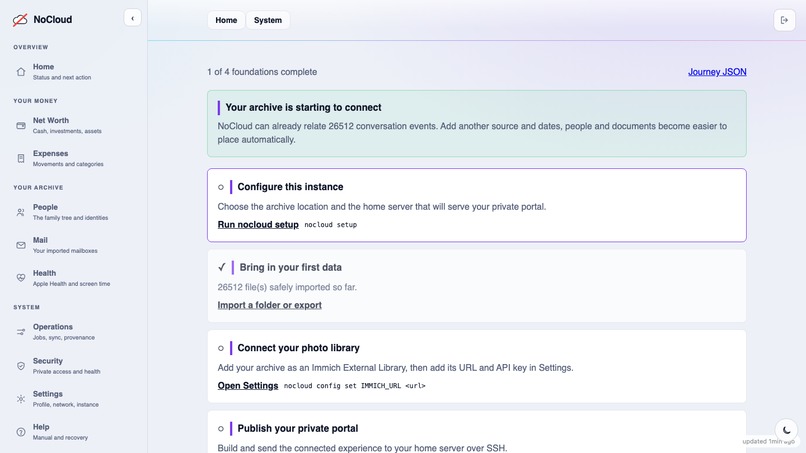Click the Expenses receipt icon
Image resolution: width=806 pixels, height=453 pixels.
point(21,158)
